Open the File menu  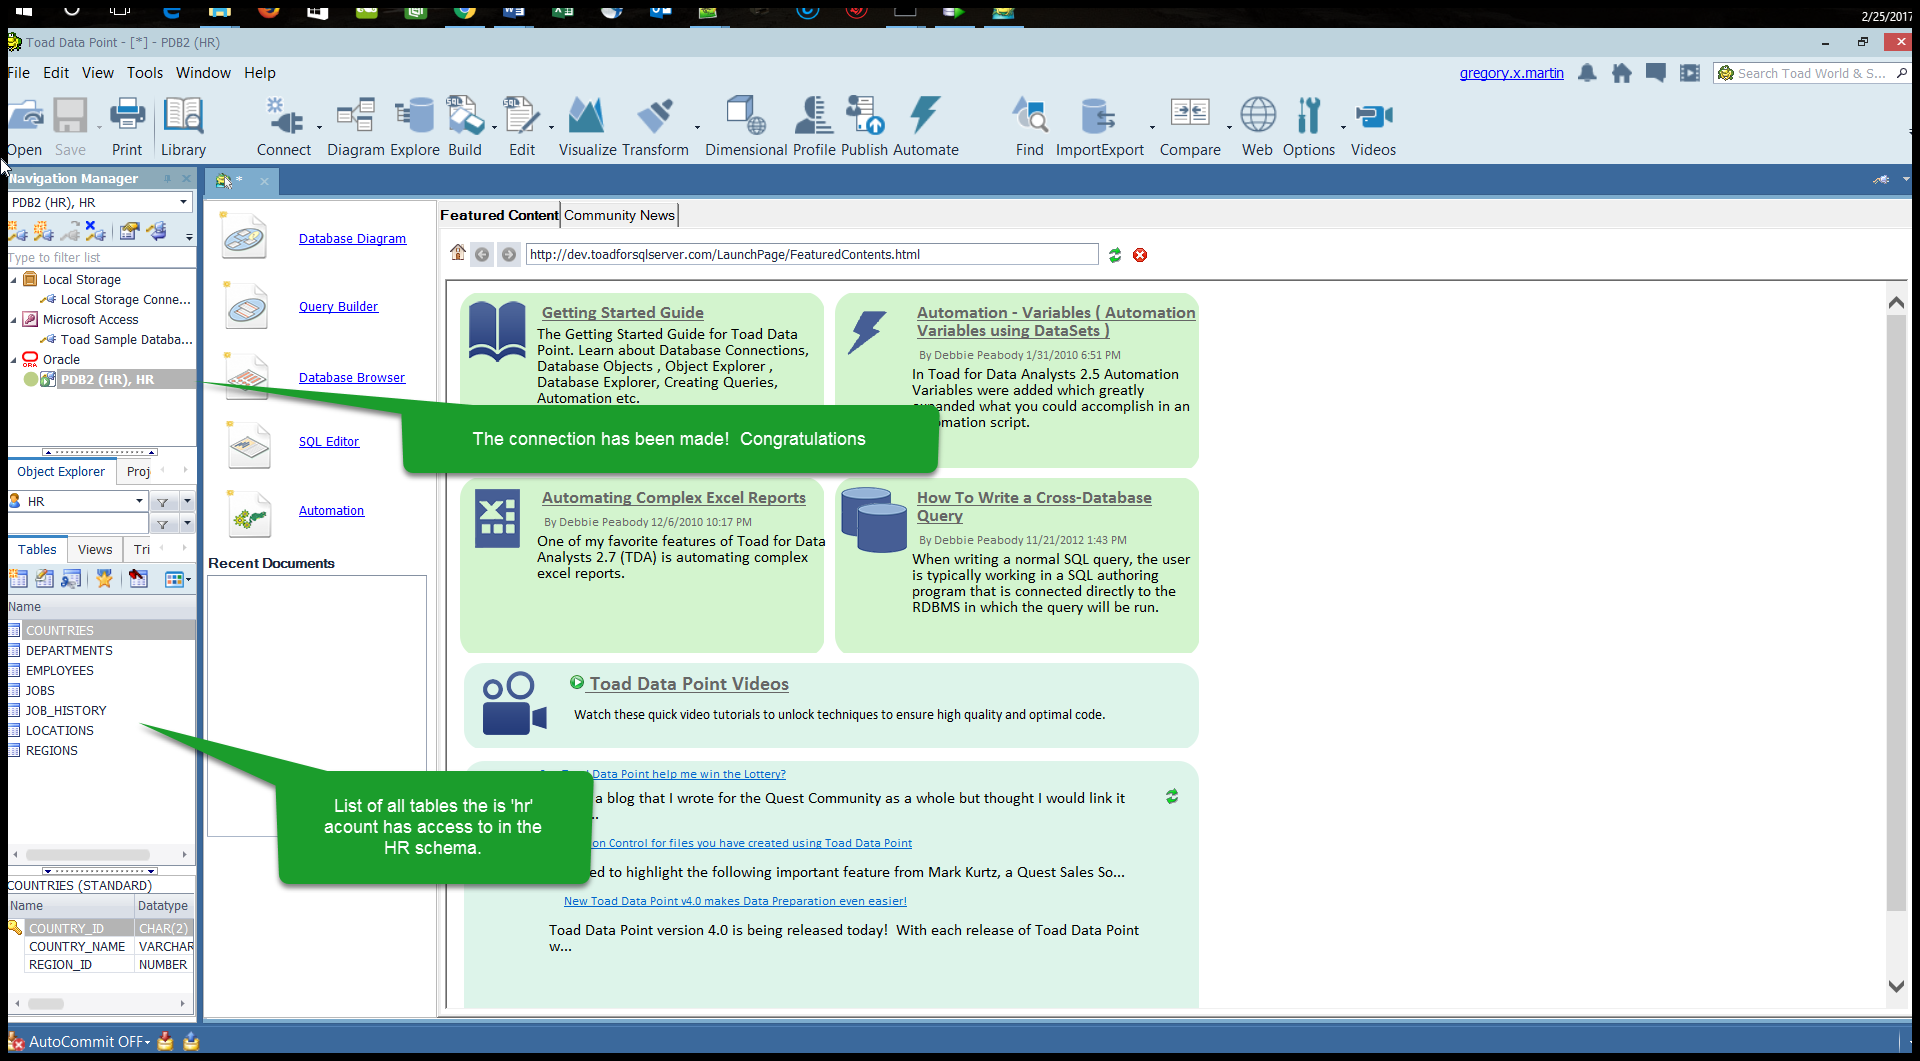tap(18, 73)
